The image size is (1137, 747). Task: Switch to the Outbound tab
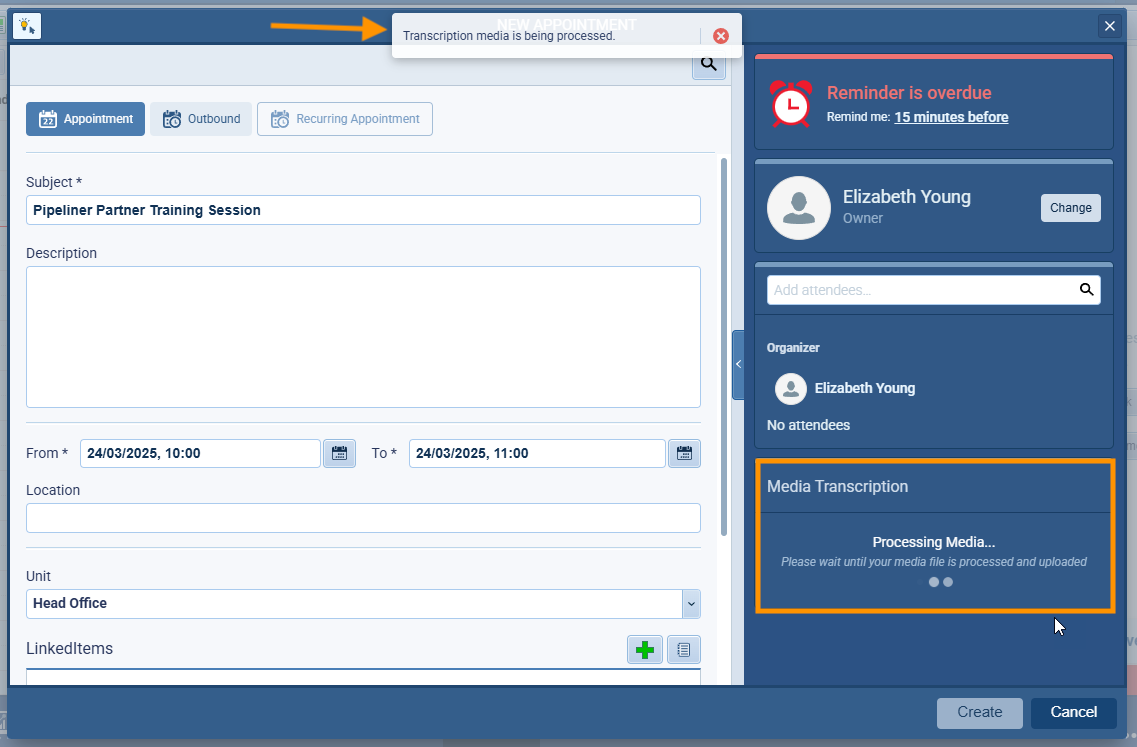point(201,119)
